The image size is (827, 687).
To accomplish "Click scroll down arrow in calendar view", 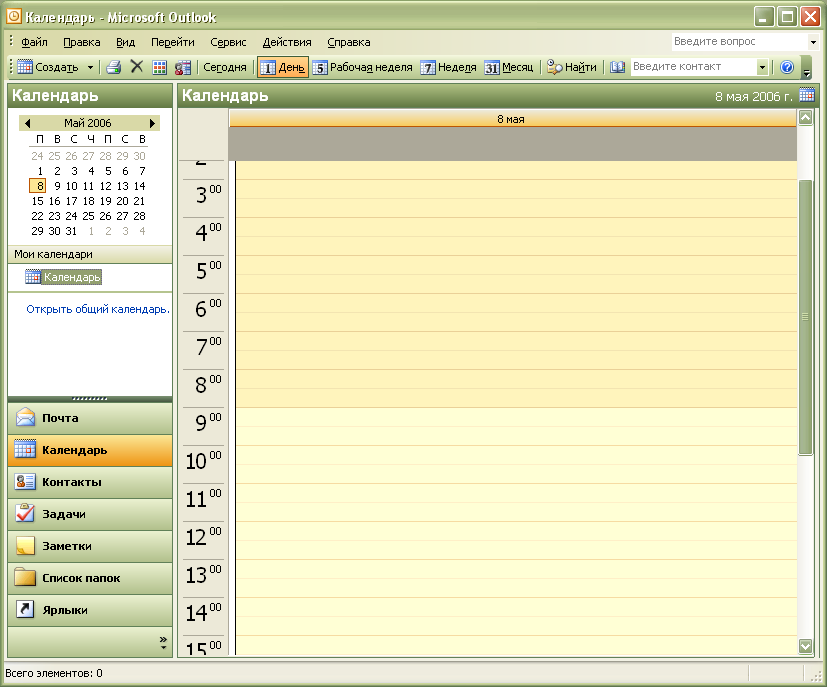I will (805, 646).
